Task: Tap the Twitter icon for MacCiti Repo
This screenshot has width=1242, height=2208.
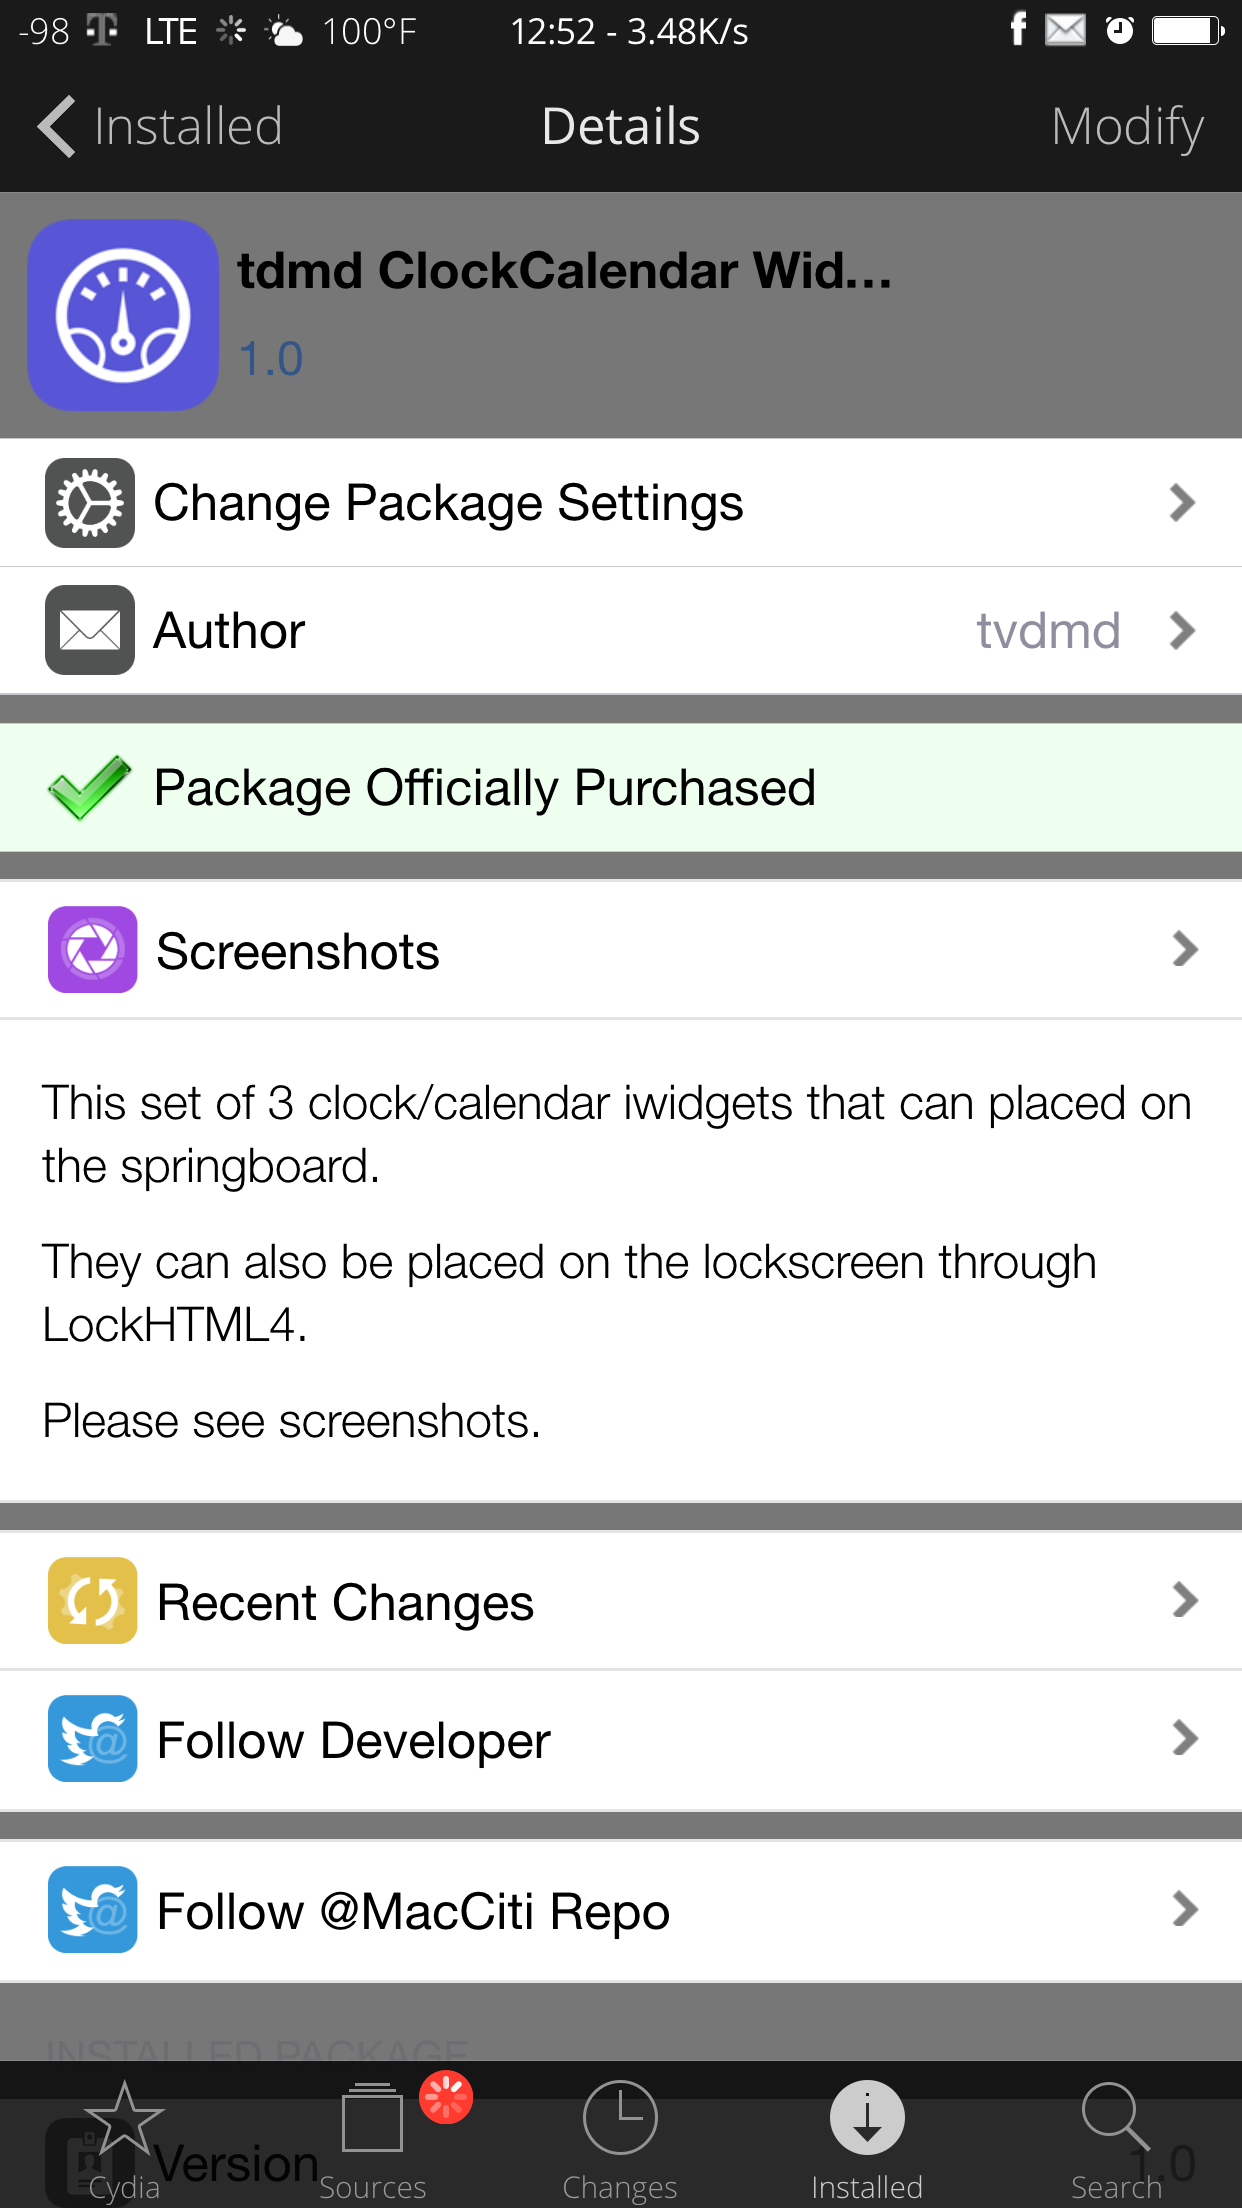Action: click(x=92, y=1909)
